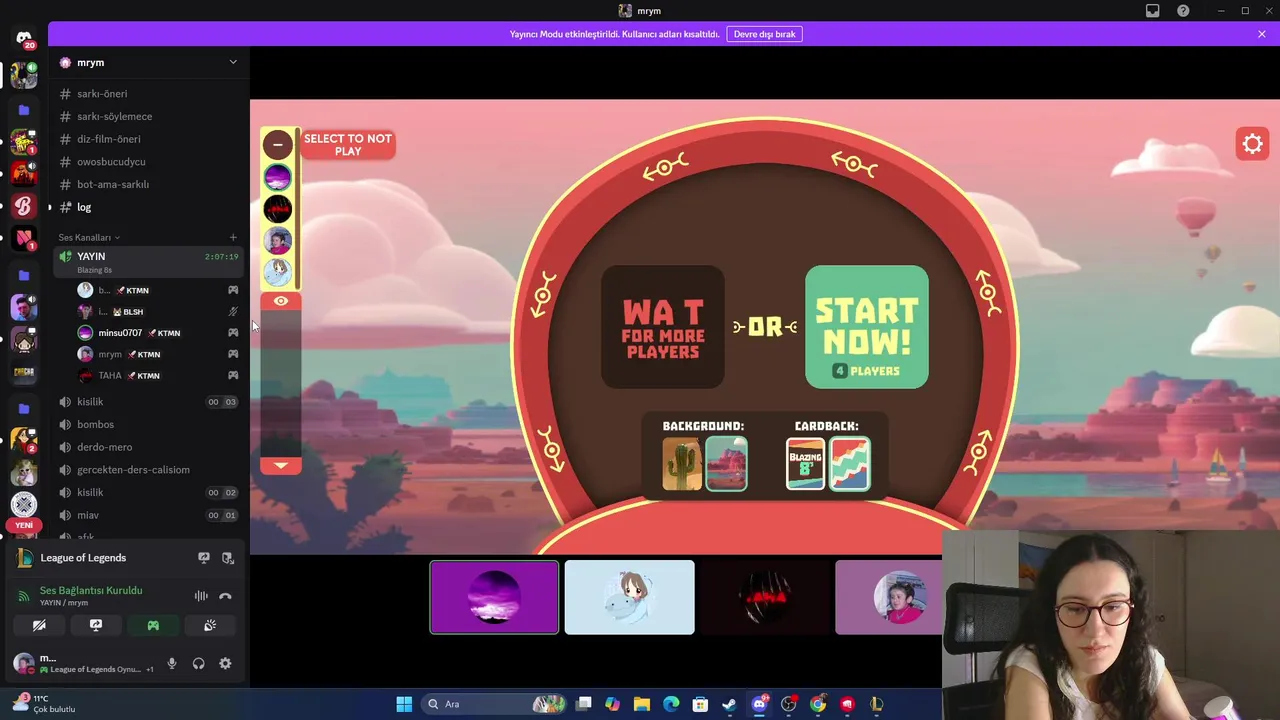Image resolution: width=1280 pixels, height=720 pixels.
Task: Select the red canyon background
Action: click(x=726, y=464)
